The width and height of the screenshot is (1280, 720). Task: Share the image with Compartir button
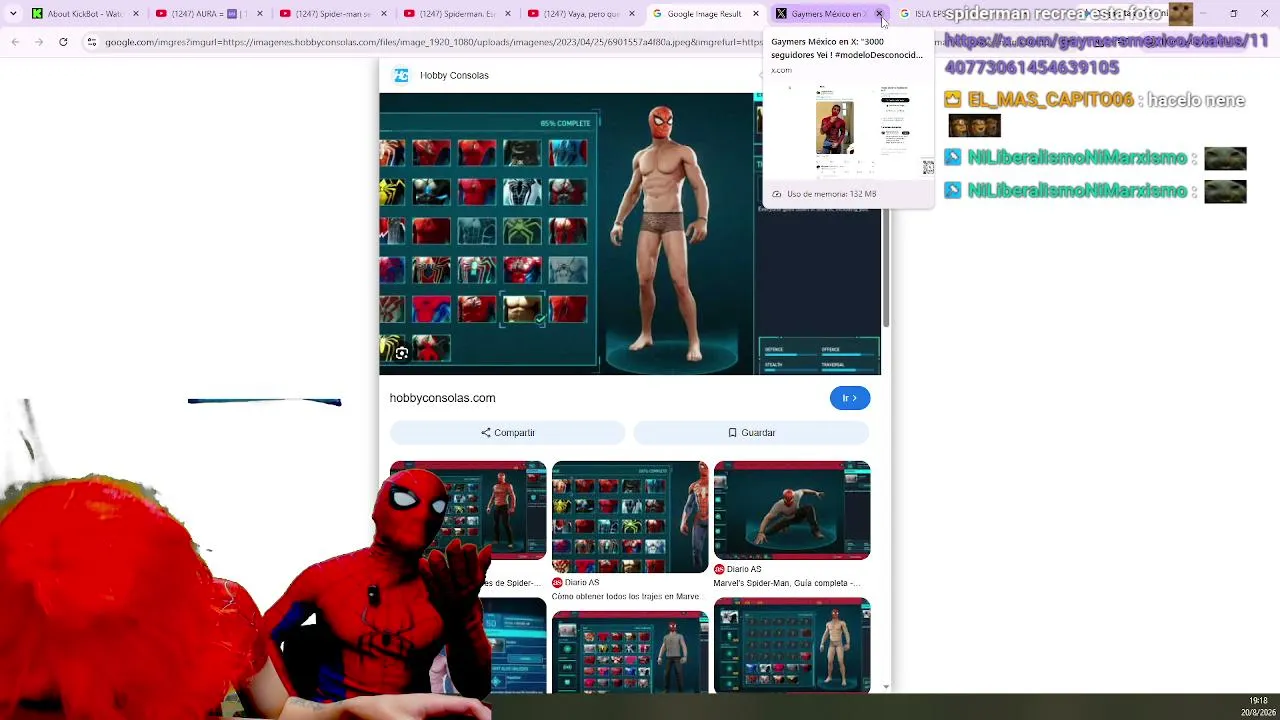pos(508,433)
